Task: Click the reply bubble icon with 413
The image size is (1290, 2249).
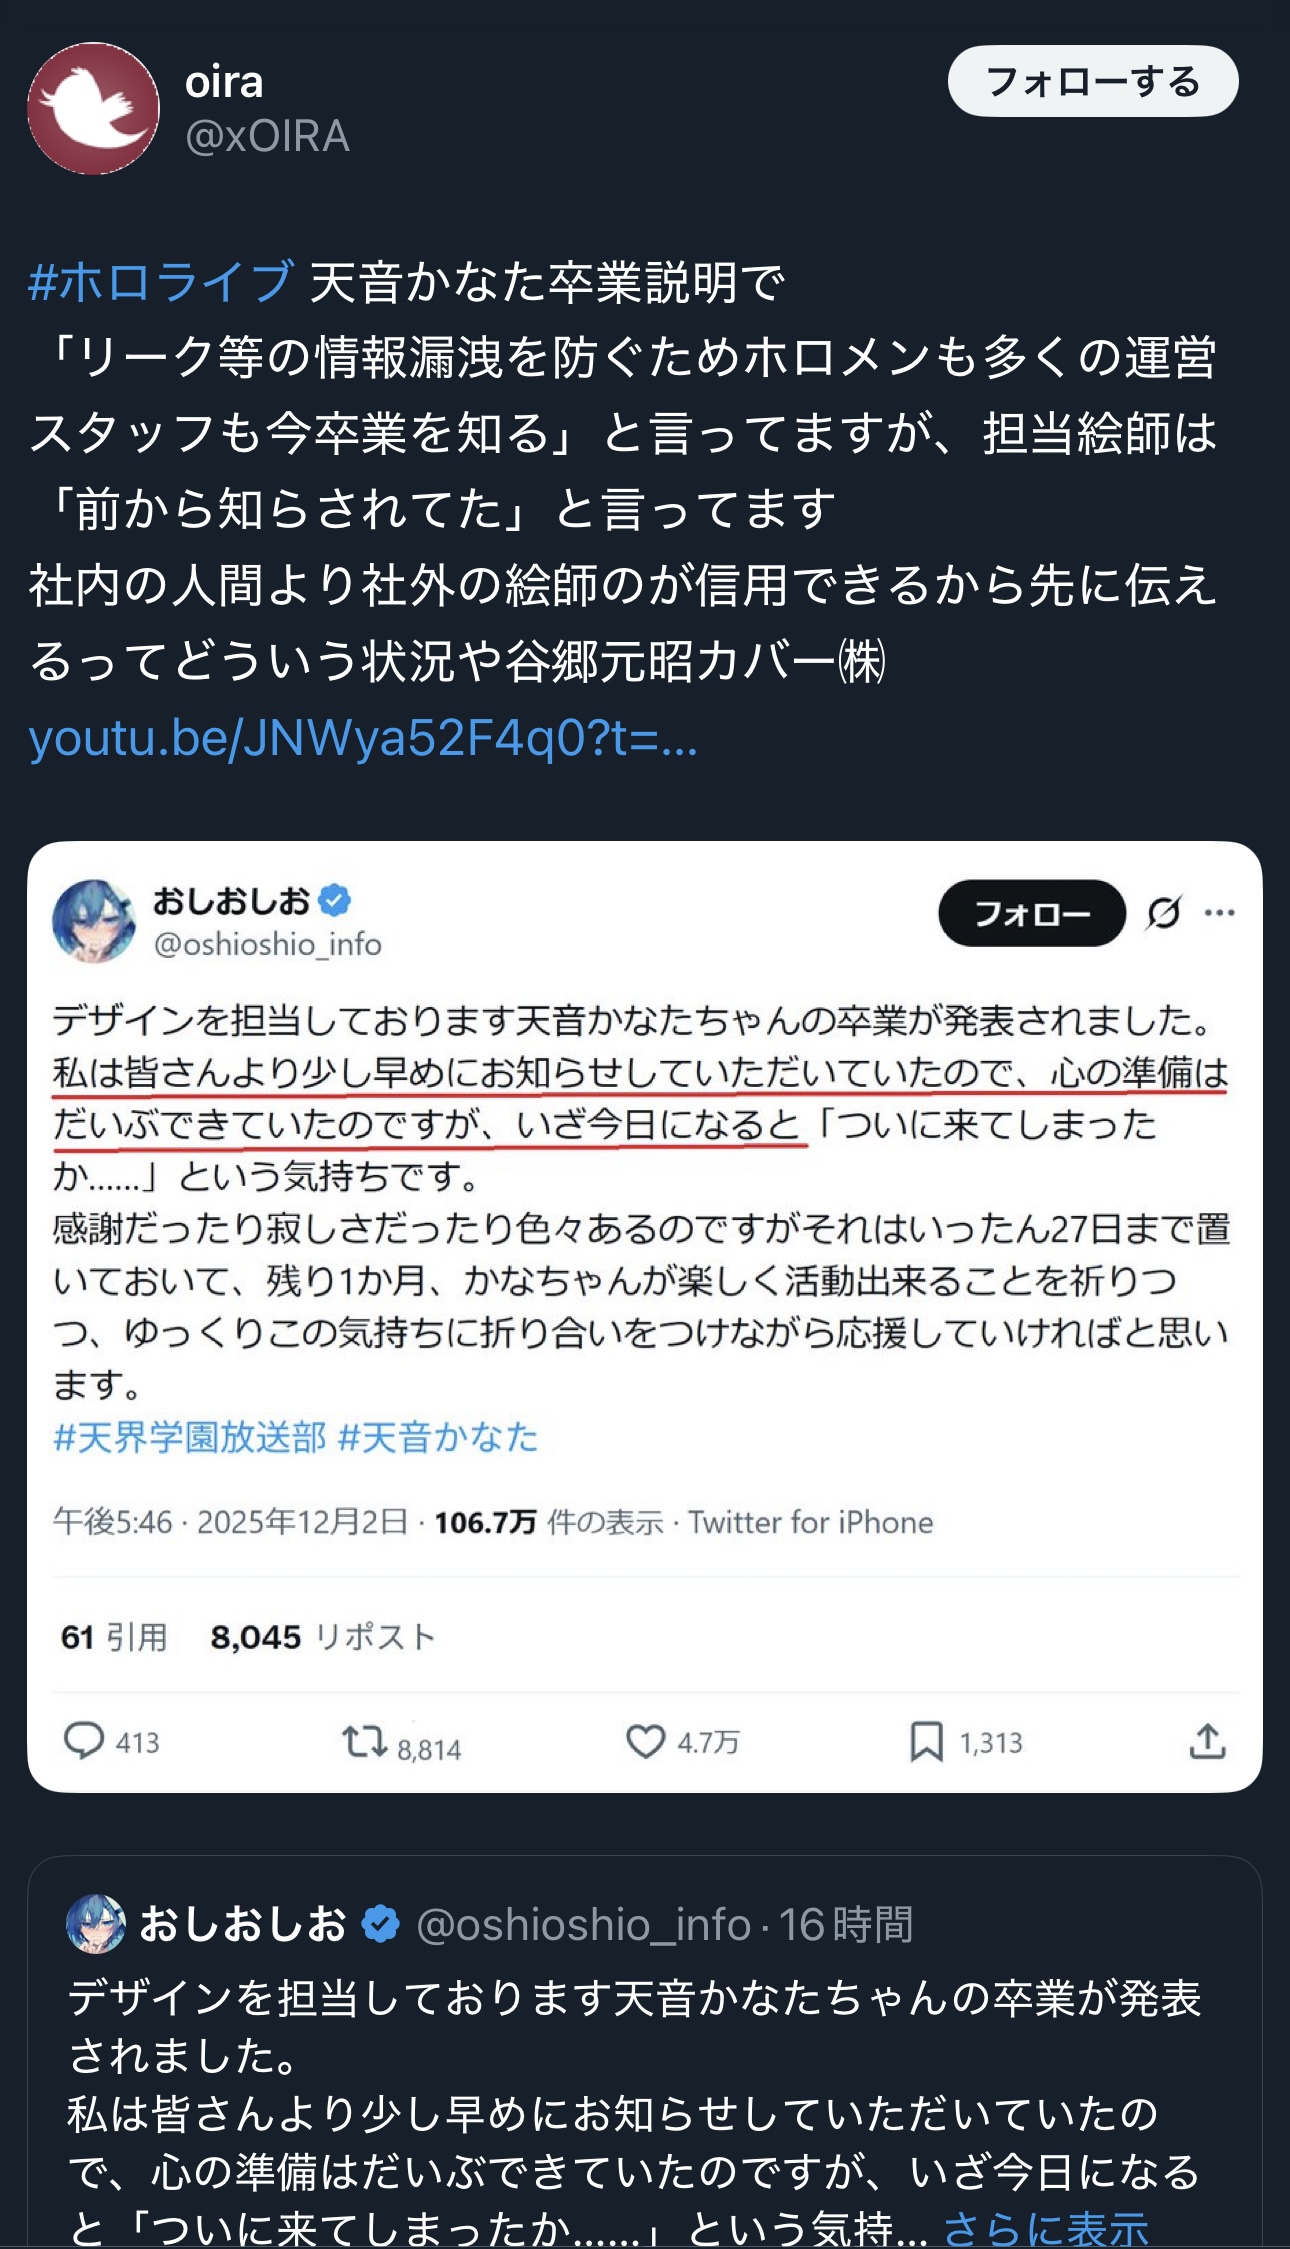Action: click(x=84, y=1741)
